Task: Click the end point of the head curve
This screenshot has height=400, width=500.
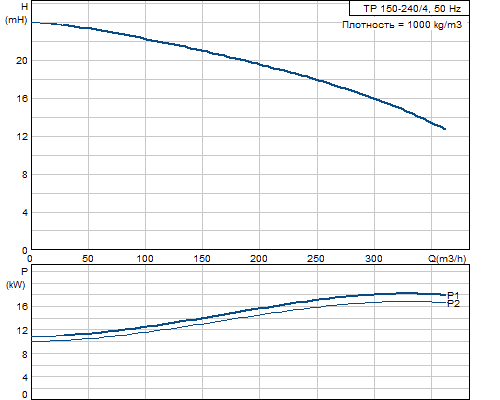Action: 445,129
